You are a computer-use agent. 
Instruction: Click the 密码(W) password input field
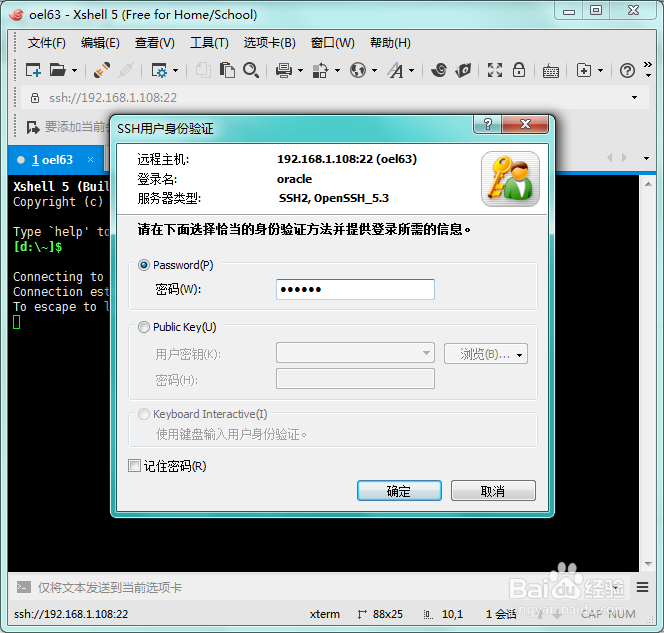pos(355,289)
